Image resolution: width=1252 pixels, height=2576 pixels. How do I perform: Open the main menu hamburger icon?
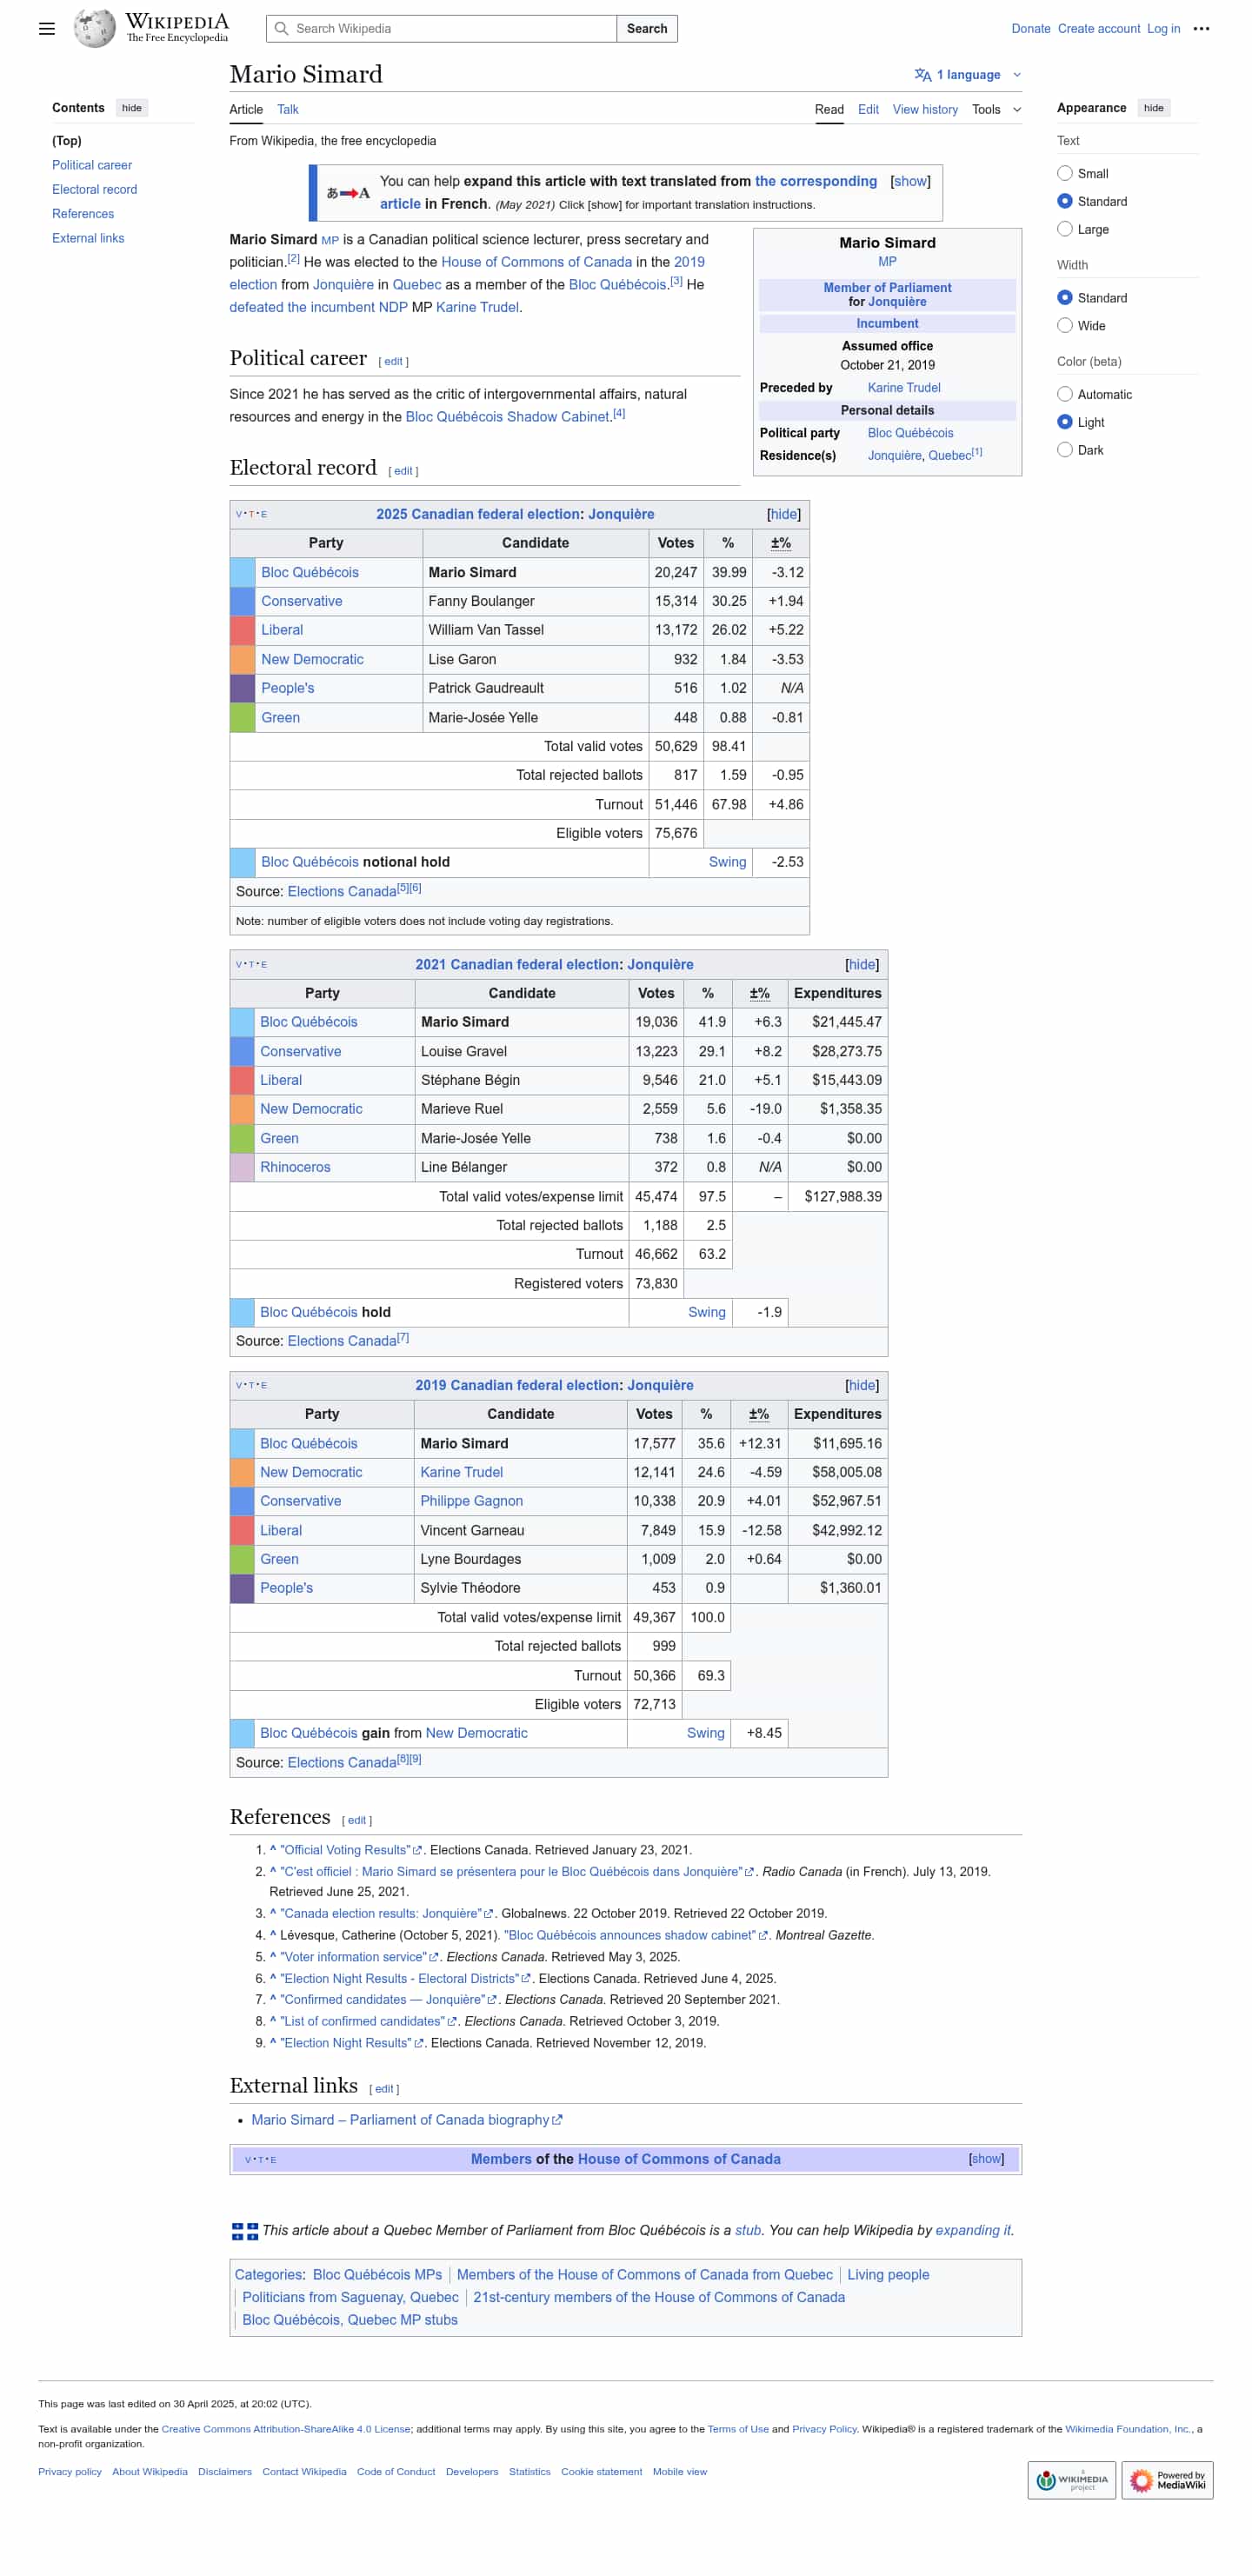pos(47,29)
